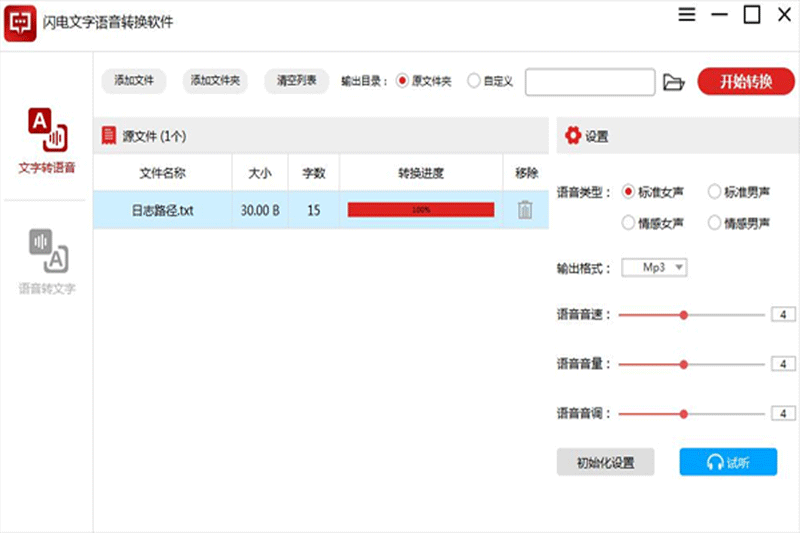
Task: Click 试听 to preview the voice
Action: [727, 462]
